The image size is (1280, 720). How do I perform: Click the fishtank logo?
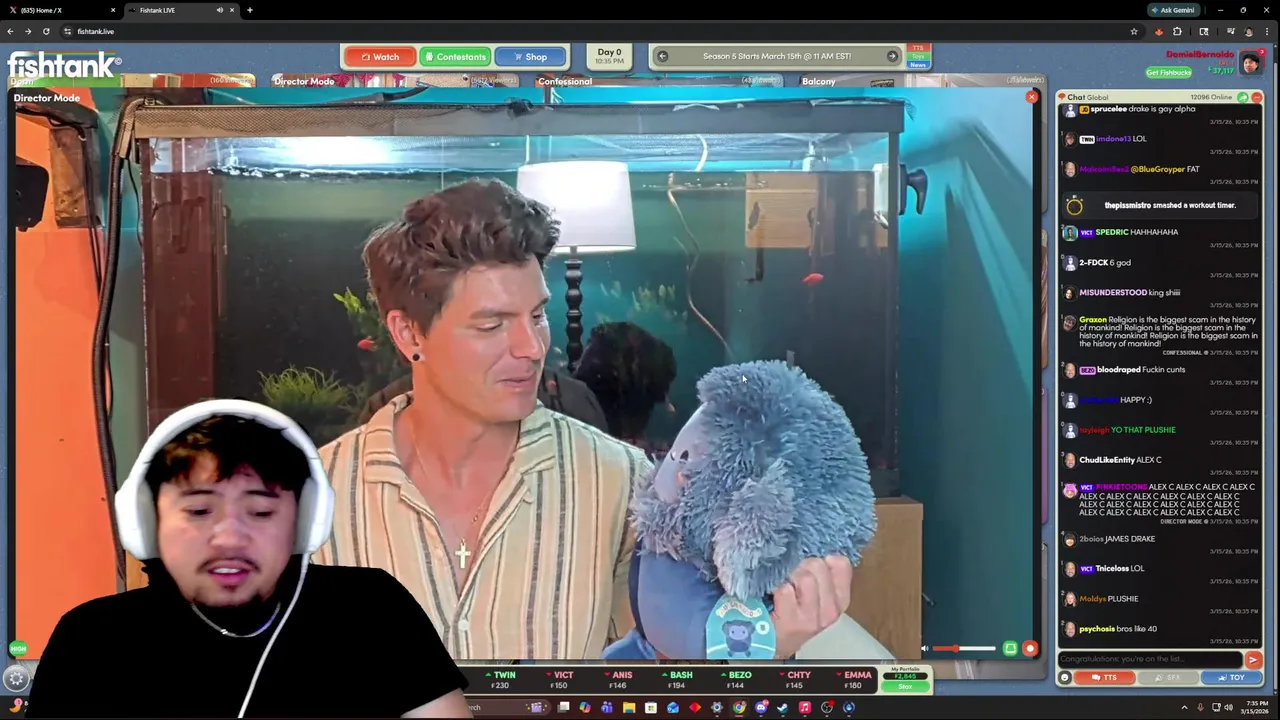tap(64, 66)
